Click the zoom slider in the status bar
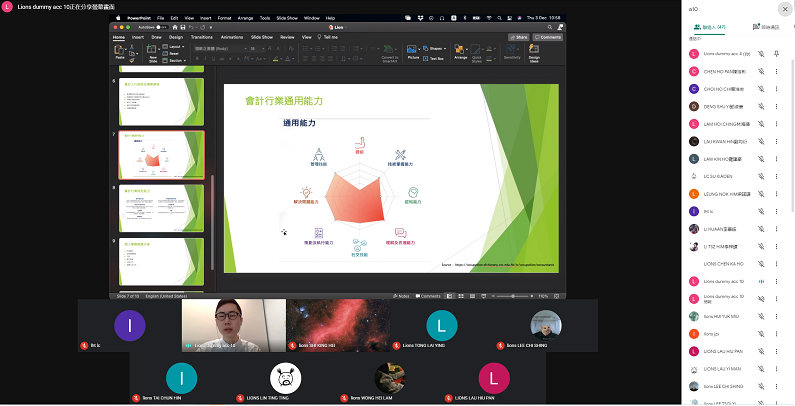The width and height of the screenshot is (795, 406). tap(515, 296)
